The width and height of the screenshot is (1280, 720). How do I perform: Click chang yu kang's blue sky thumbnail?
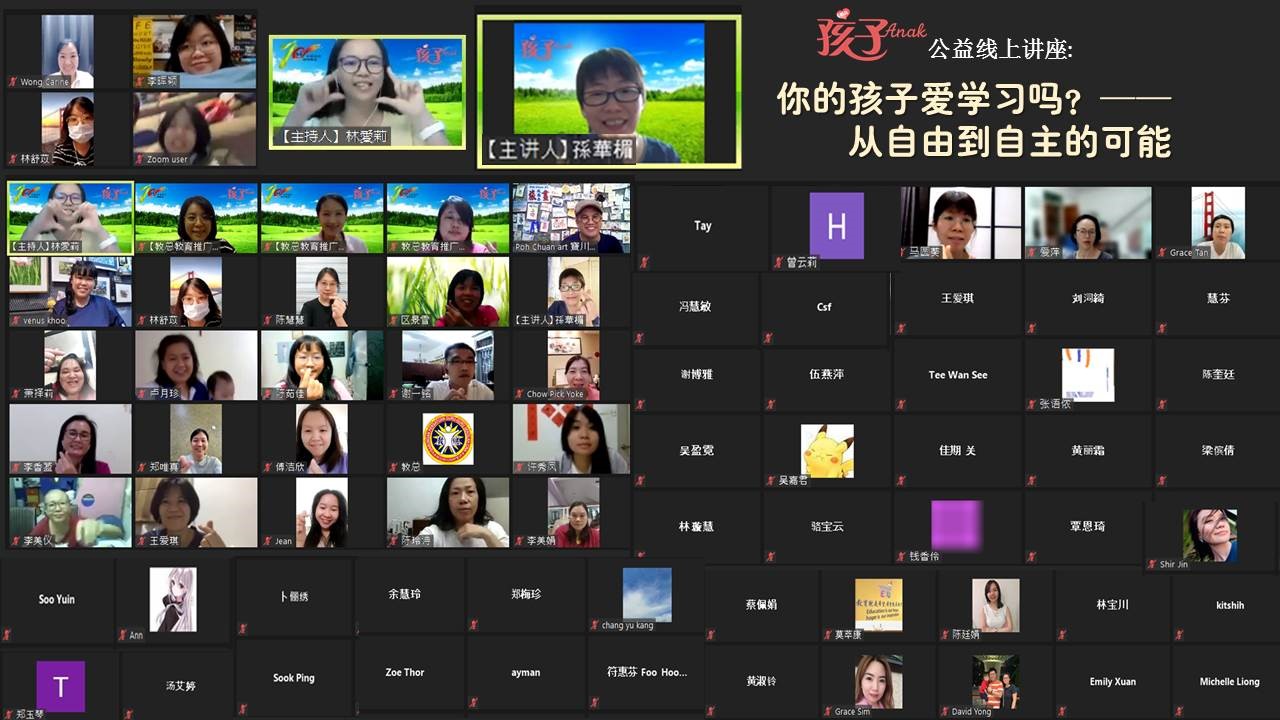pyautogui.click(x=646, y=592)
